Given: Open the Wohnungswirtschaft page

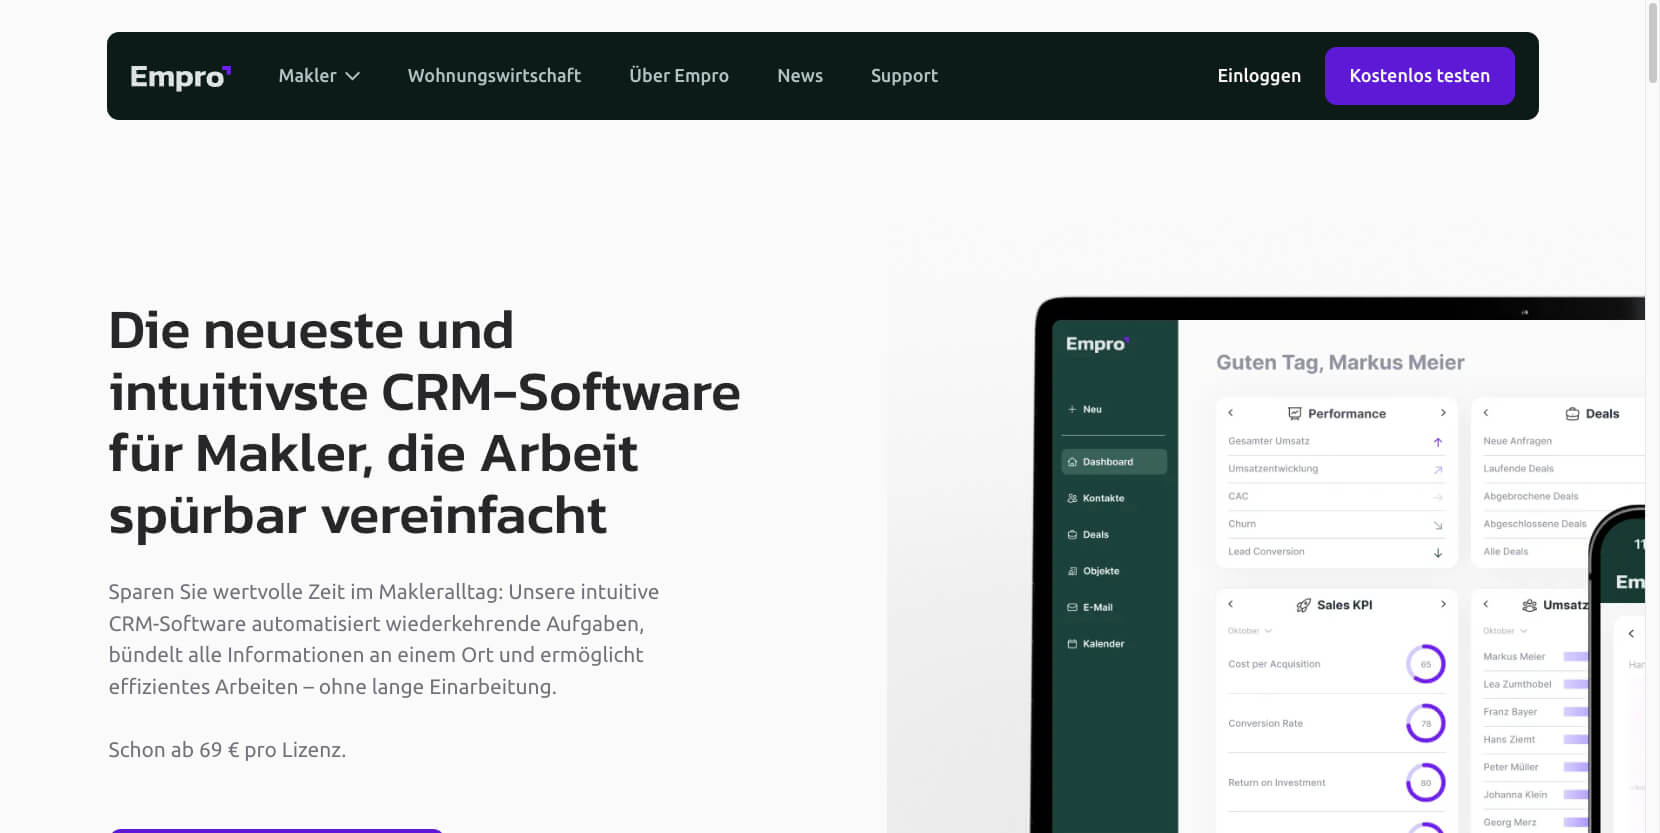Looking at the screenshot, I should 494,76.
